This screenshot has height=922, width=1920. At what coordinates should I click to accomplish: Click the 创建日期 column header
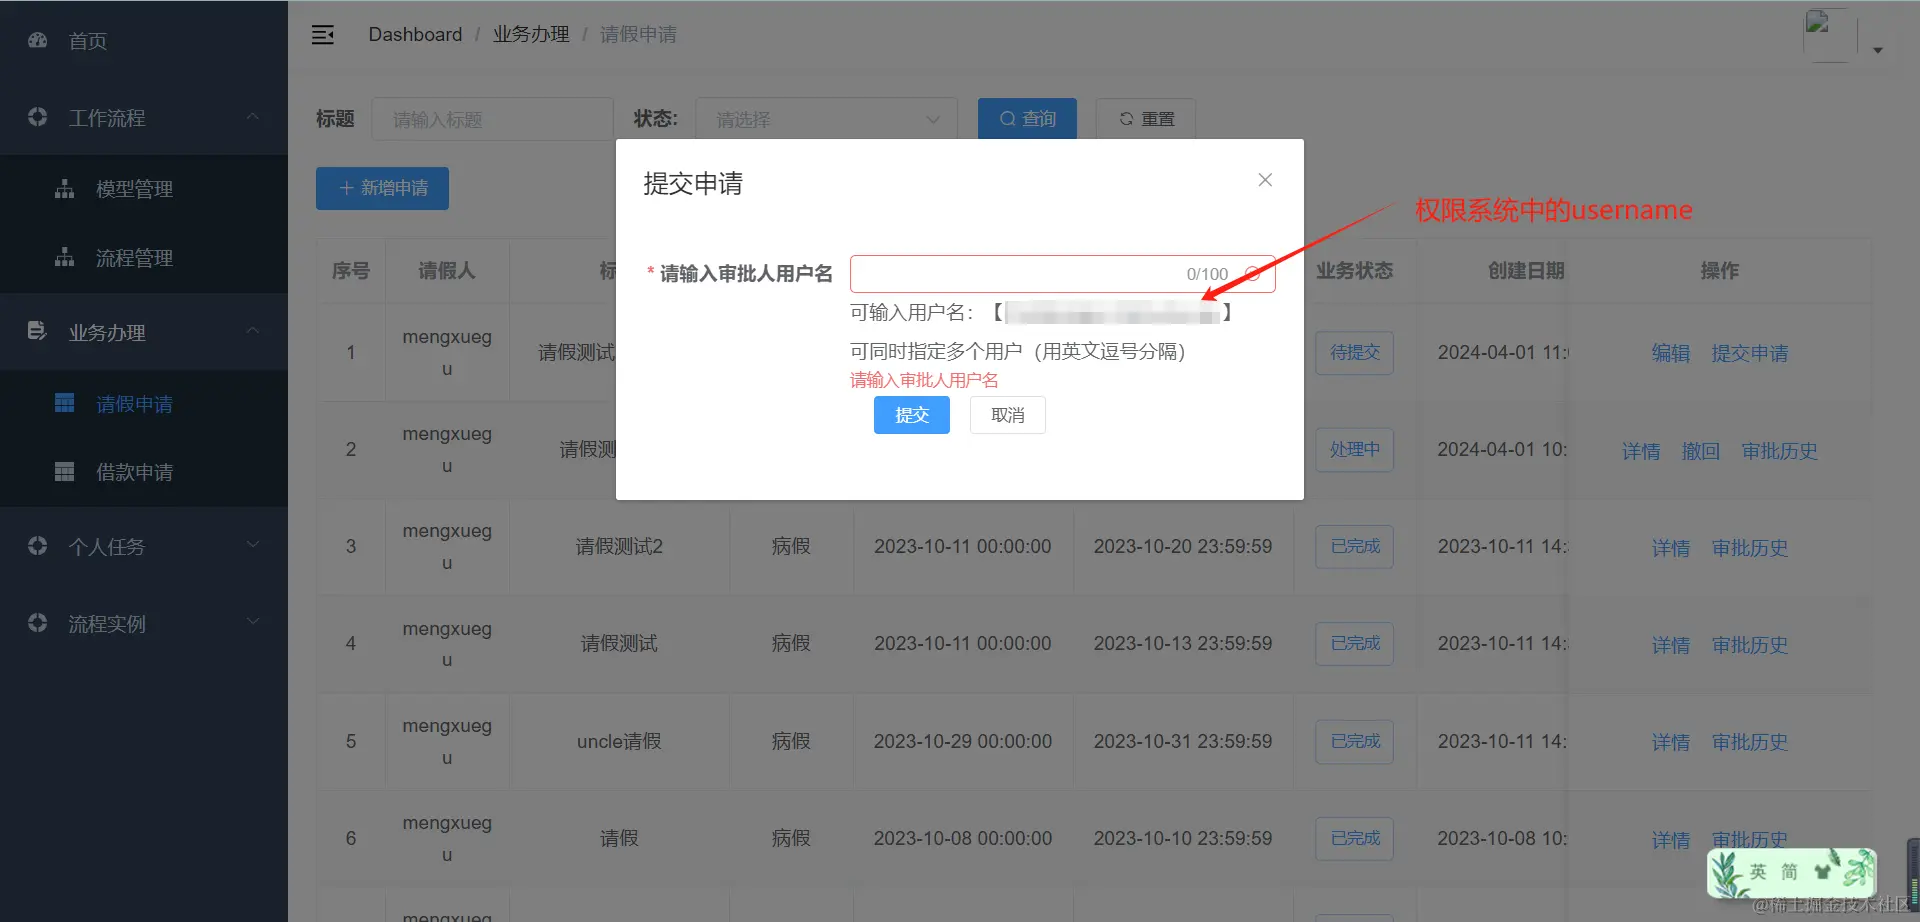[x=1526, y=271]
